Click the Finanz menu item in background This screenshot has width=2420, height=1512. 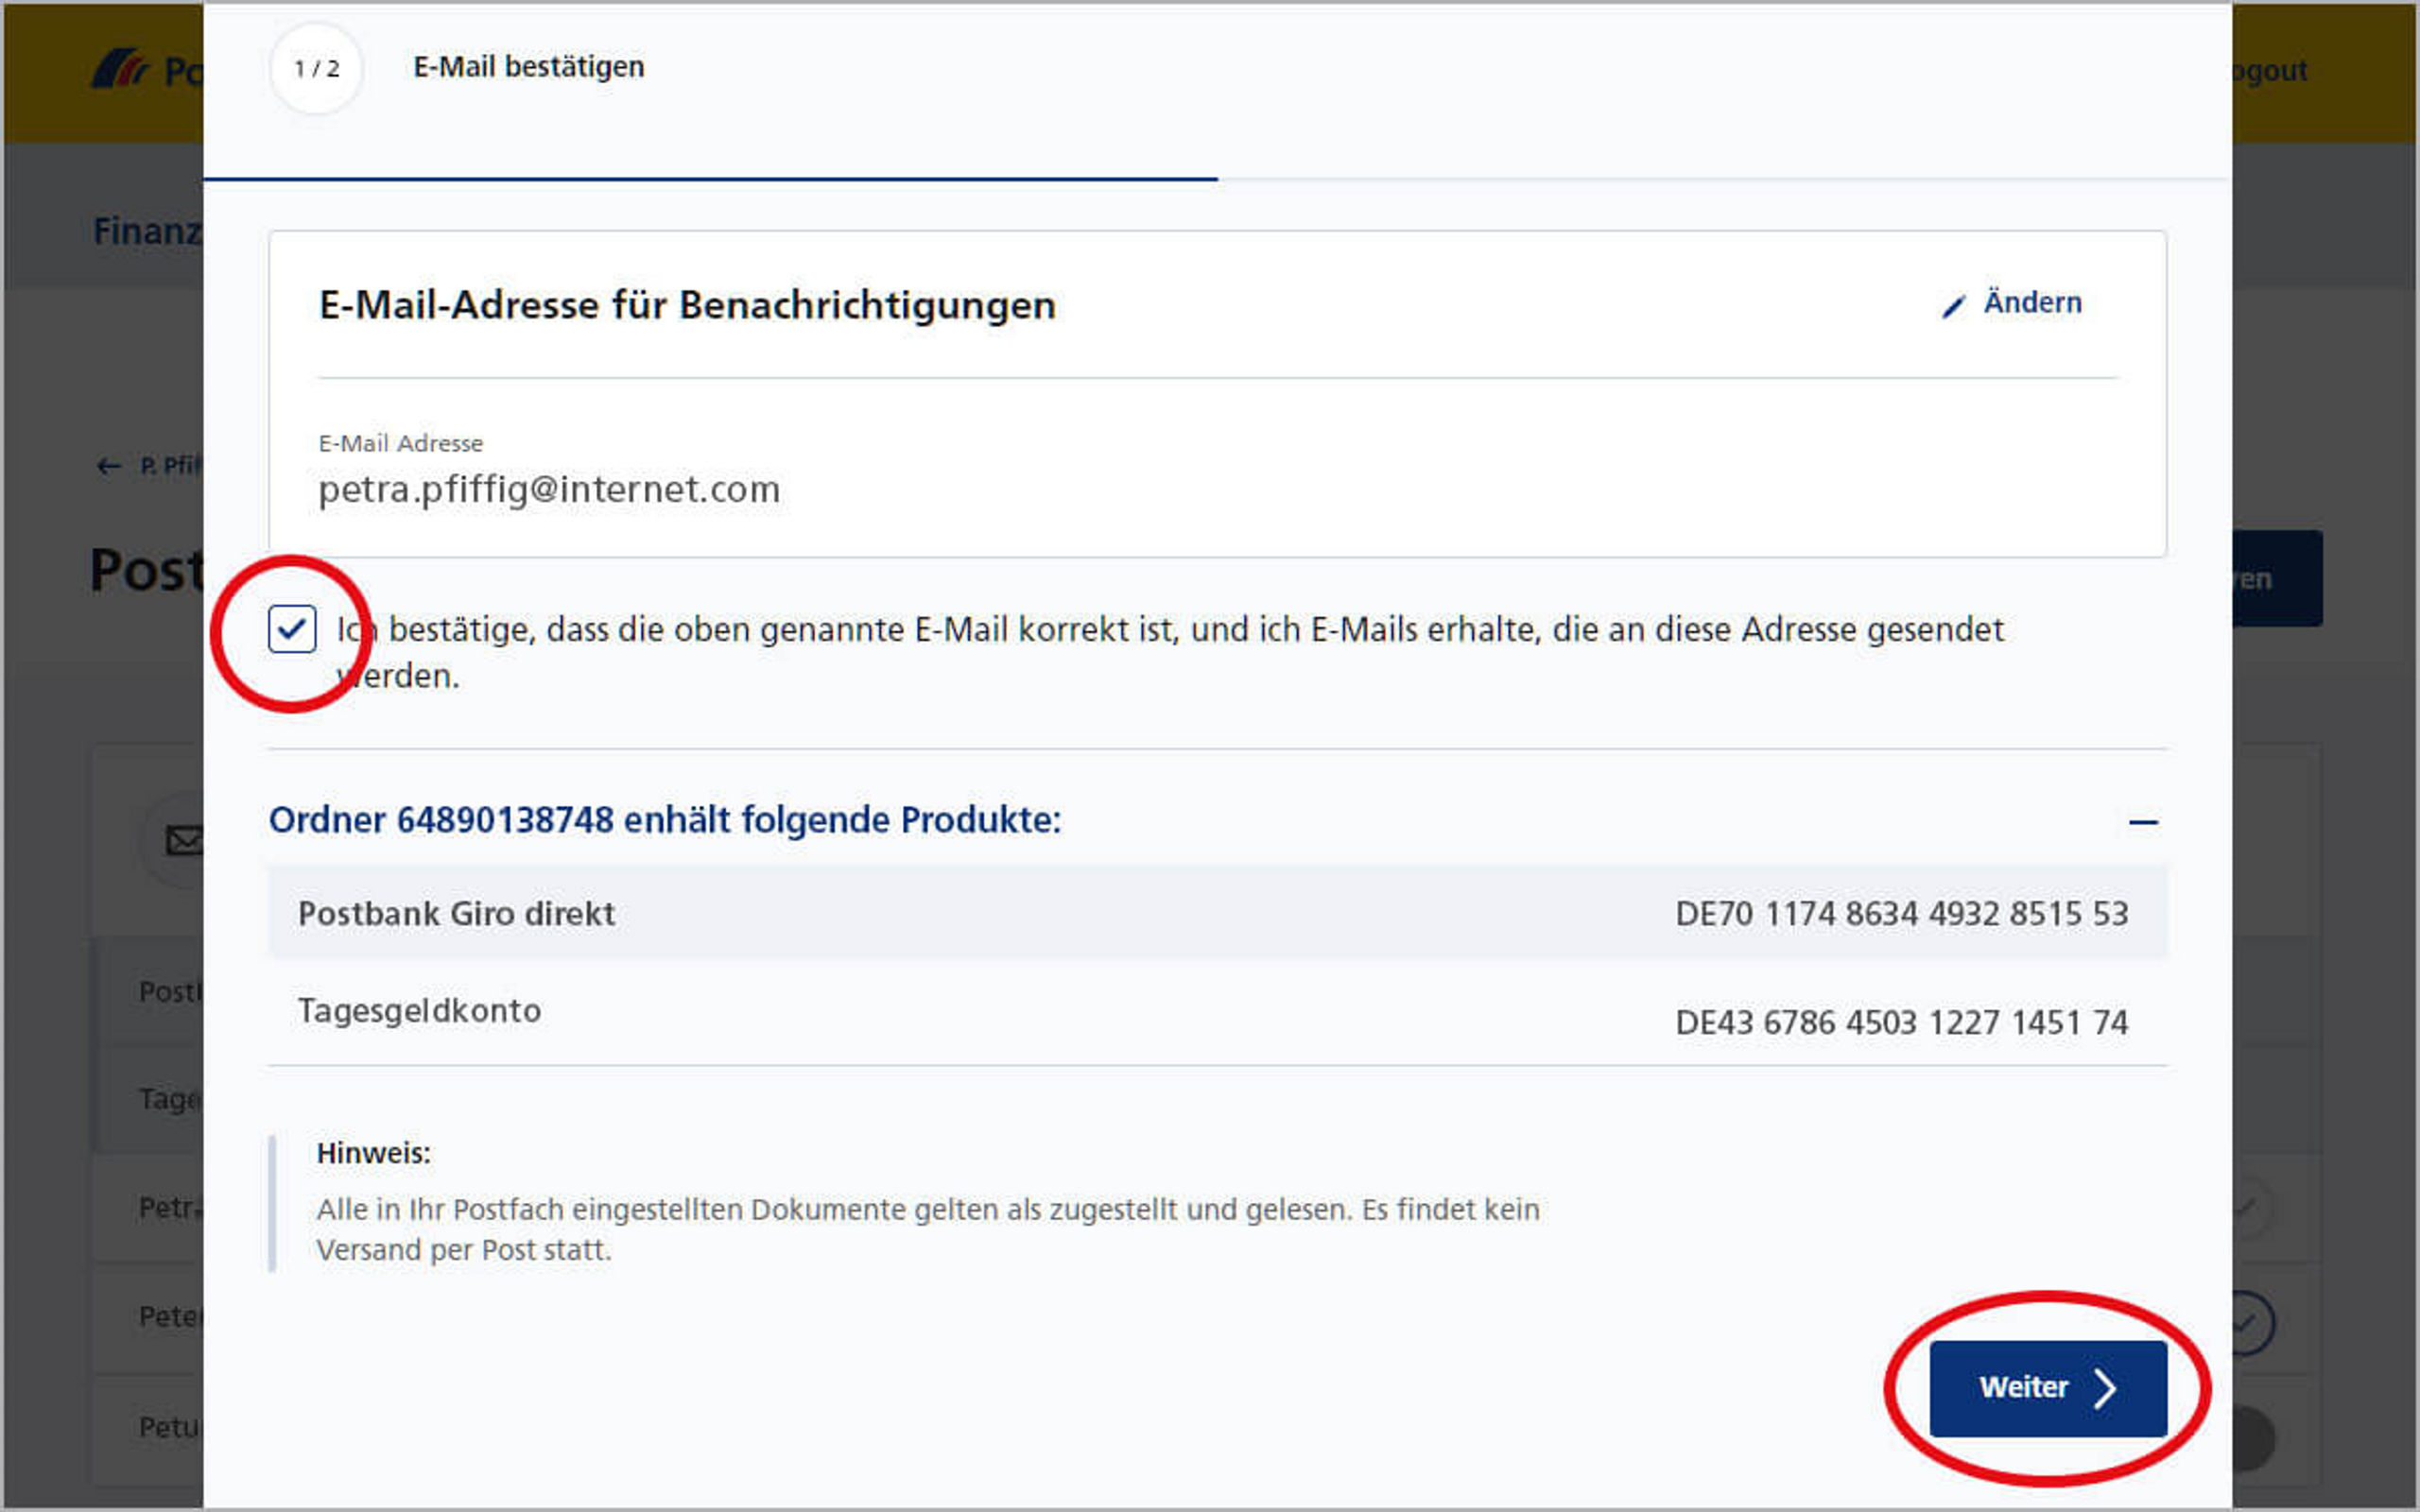[x=148, y=231]
